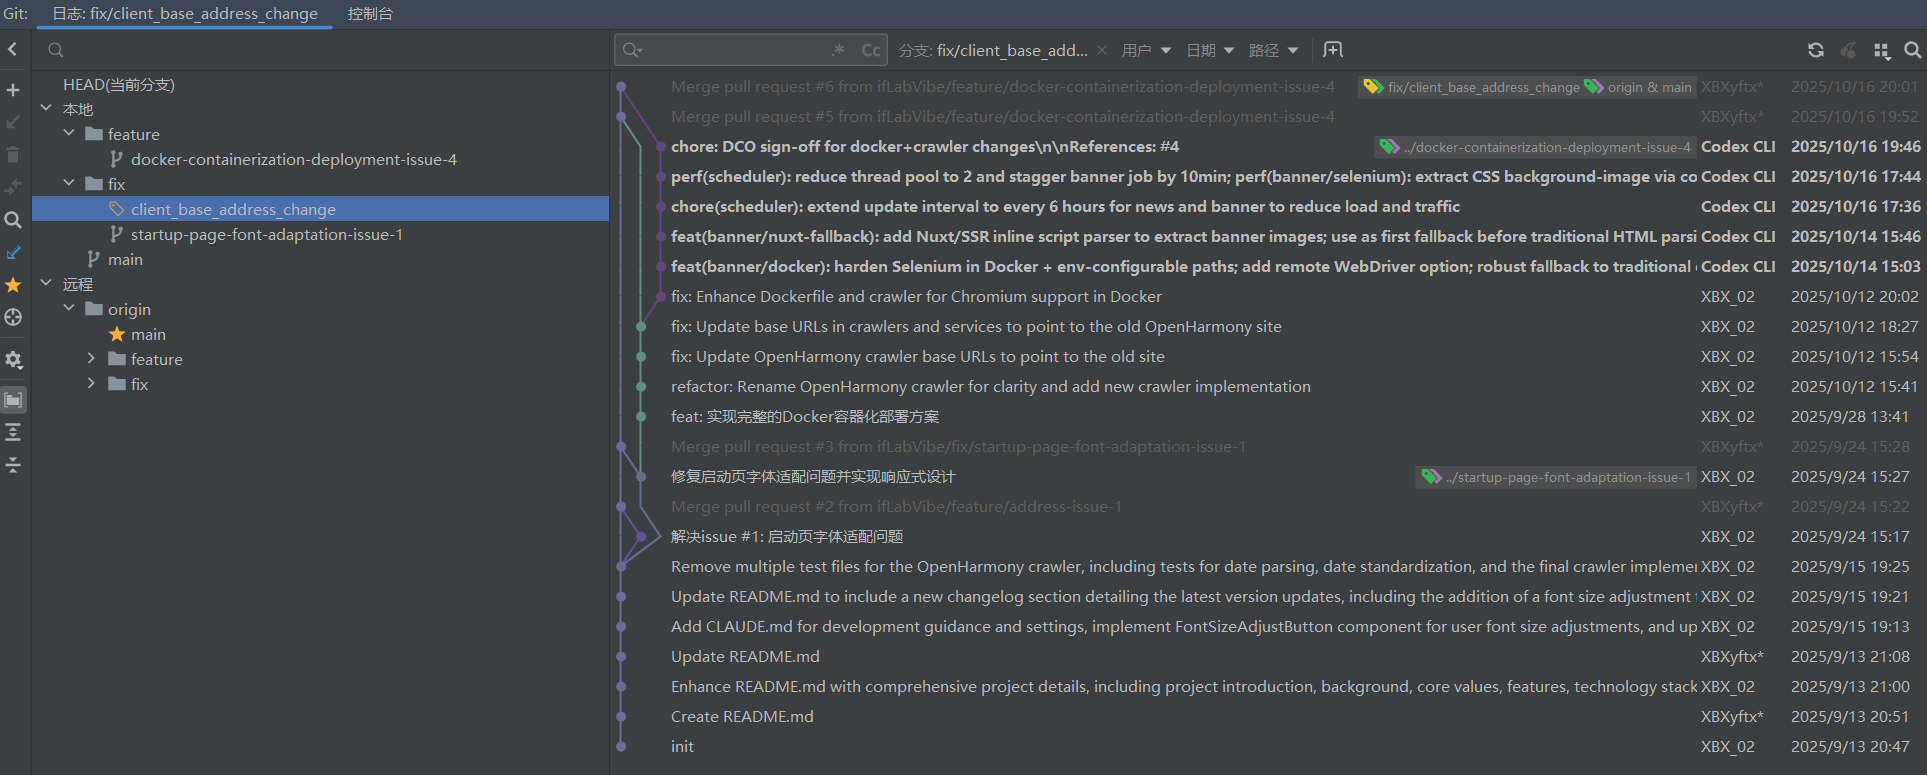Collapse the 本地 branches node
Image resolution: width=1927 pixels, height=775 pixels.
[x=46, y=109]
